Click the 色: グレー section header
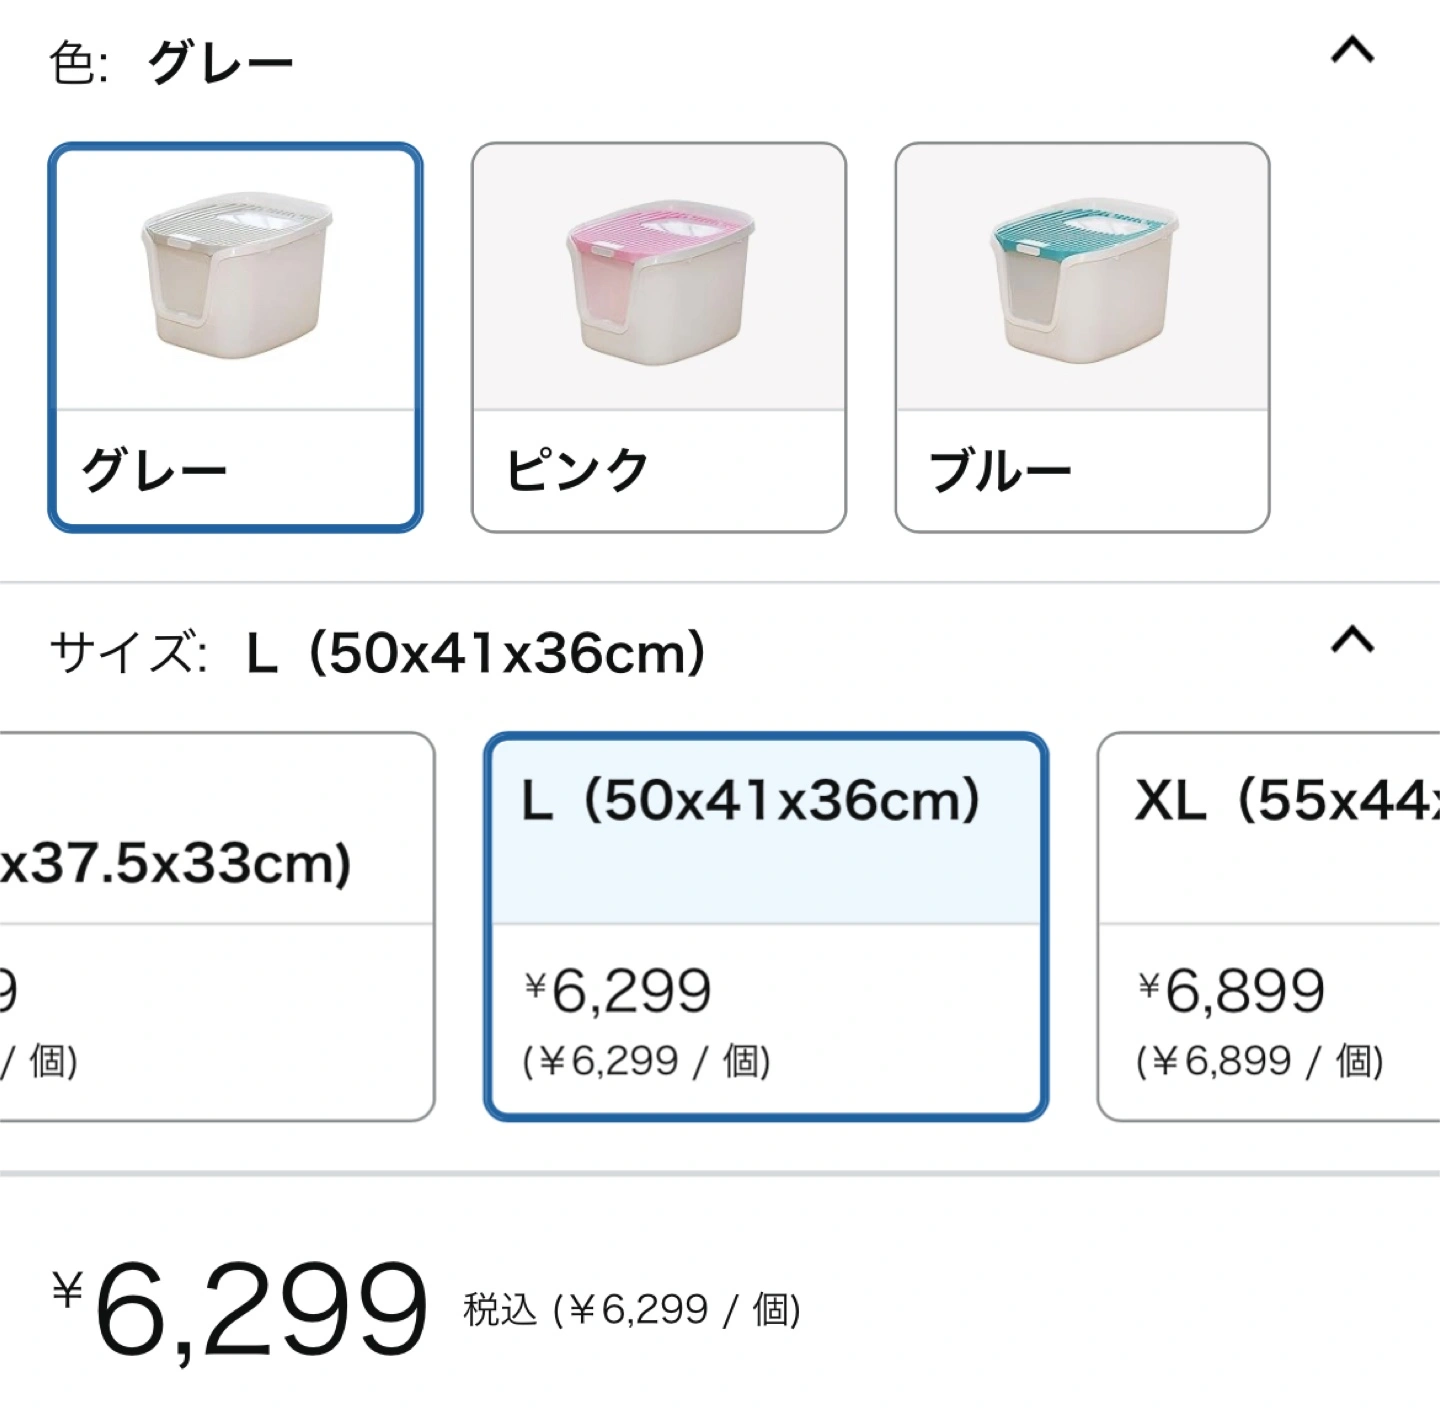1440x1415 pixels. tap(171, 63)
